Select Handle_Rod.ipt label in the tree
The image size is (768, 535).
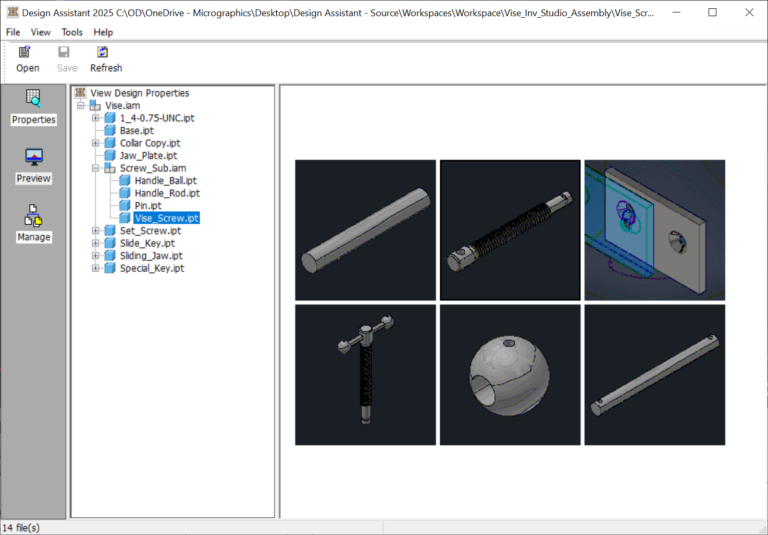tap(167, 193)
